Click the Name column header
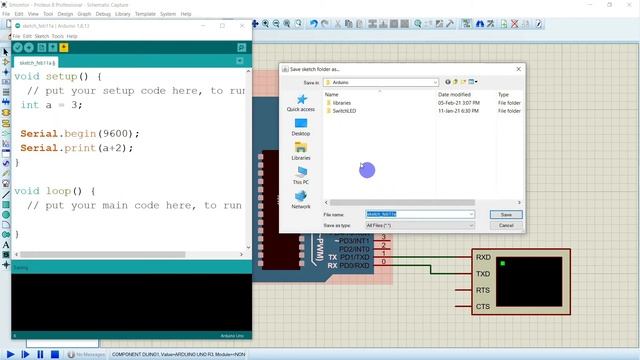 pyautogui.click(x=331, y=94)
